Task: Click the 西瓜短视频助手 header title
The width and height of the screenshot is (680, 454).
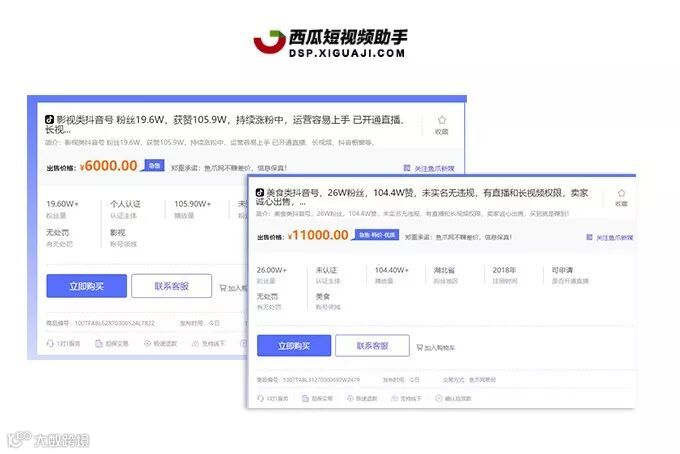Action: 348,37
